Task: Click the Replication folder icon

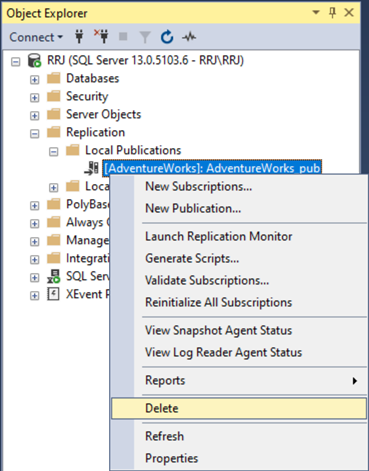Action: [54, 132]
